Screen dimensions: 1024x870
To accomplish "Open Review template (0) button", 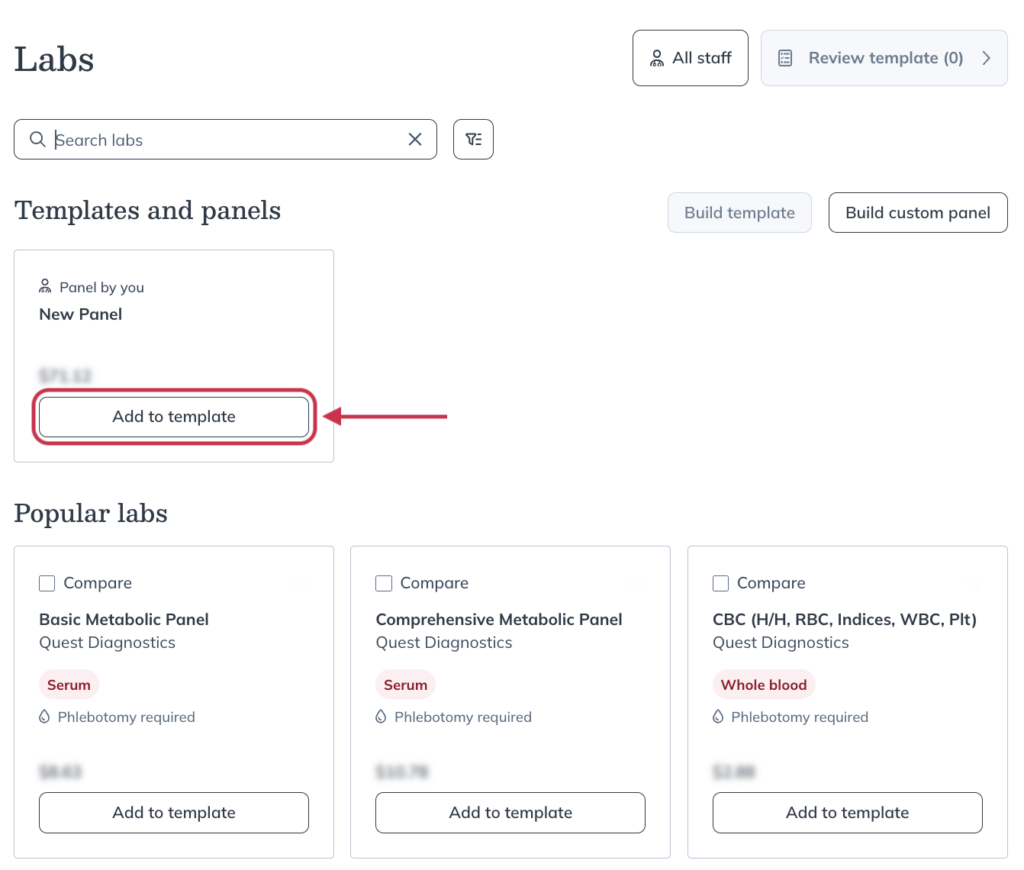I will click(x=884, y=58).
